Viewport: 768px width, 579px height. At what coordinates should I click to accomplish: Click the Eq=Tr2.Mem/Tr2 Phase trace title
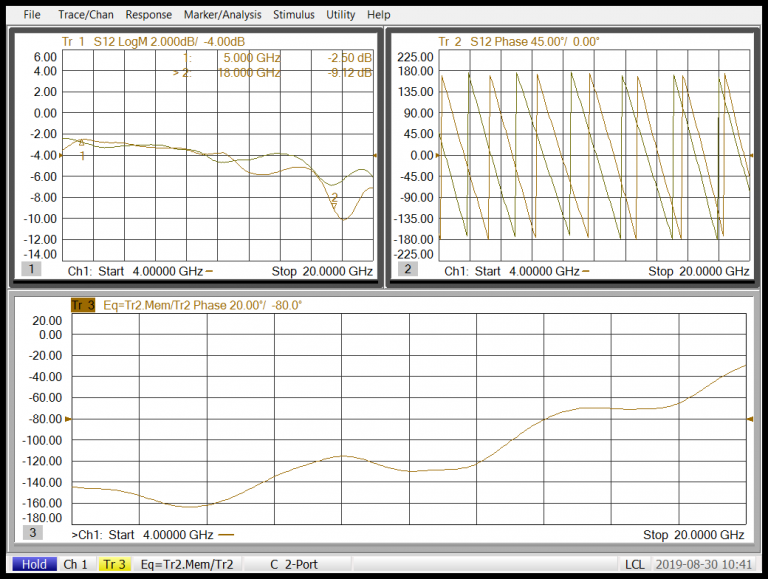(202, 305)
